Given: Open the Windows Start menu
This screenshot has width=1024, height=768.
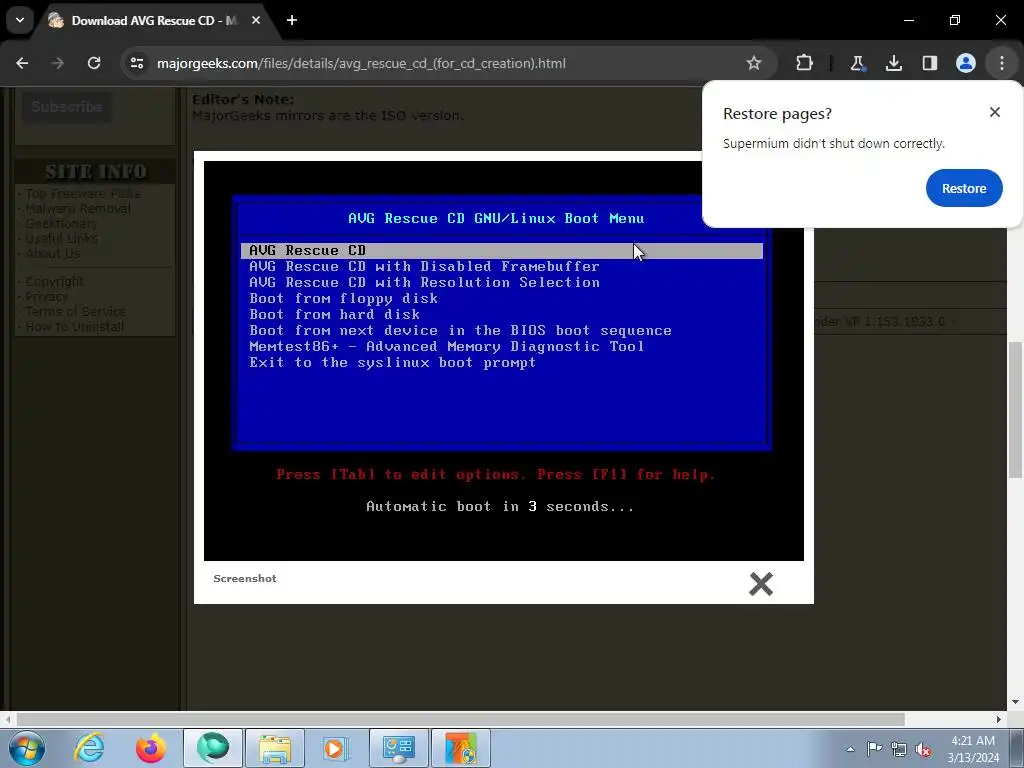Looking at the screenshot, I should (27, 748).
